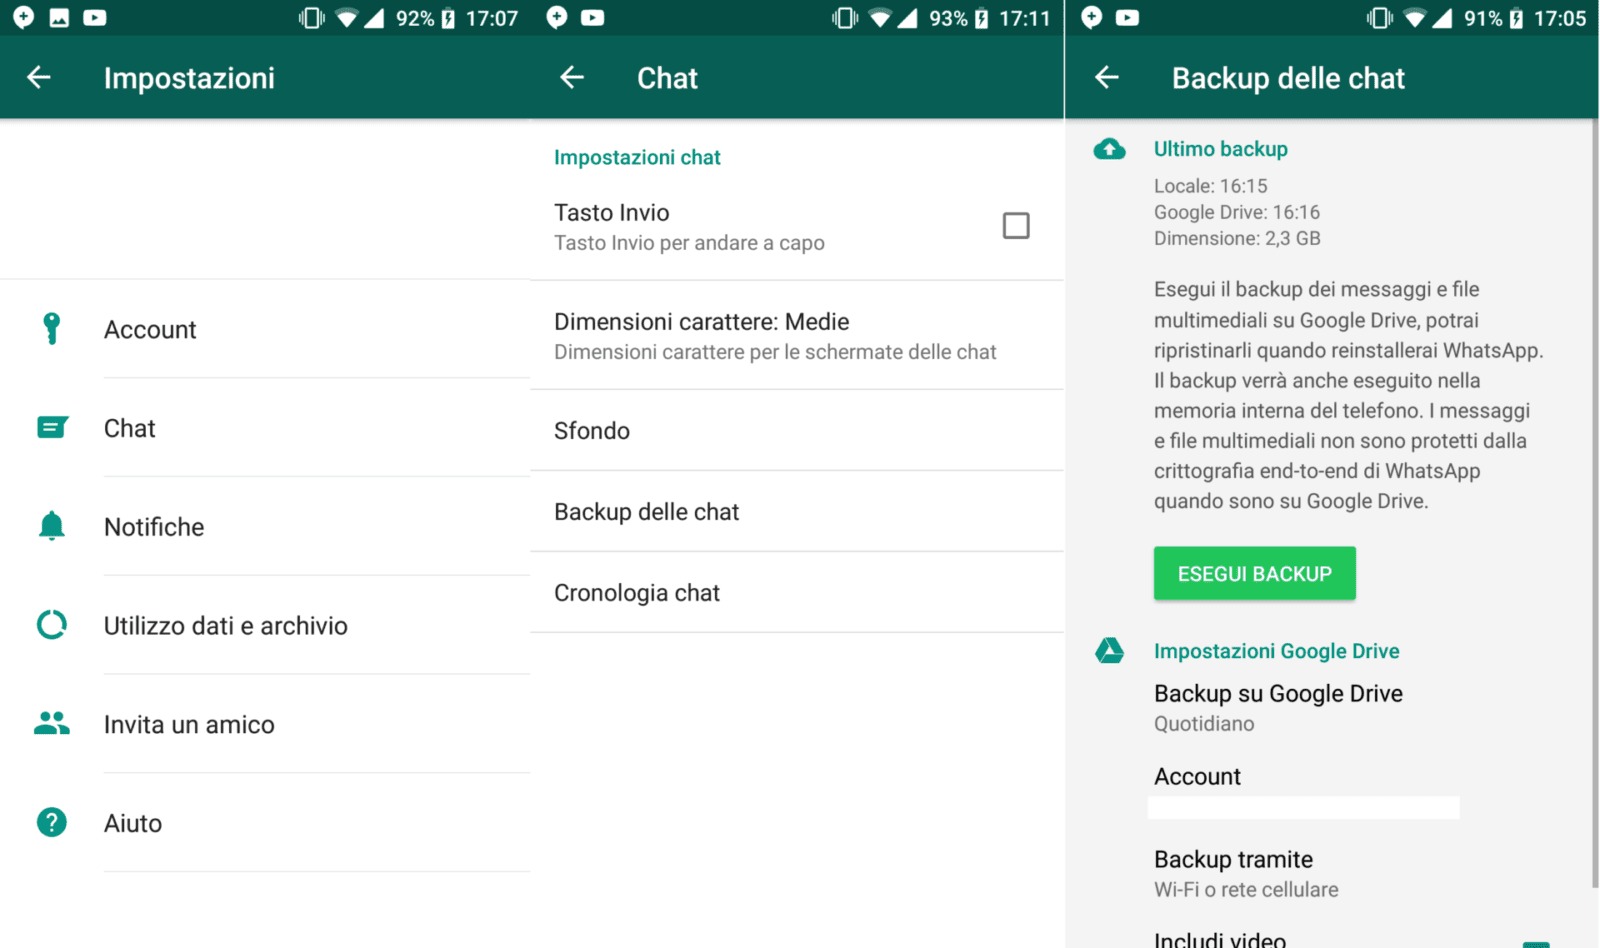Click the "Tasto Invio per andare a capo" description
Viewport: 1600px width, 948px height.
[x=689, y=243]
